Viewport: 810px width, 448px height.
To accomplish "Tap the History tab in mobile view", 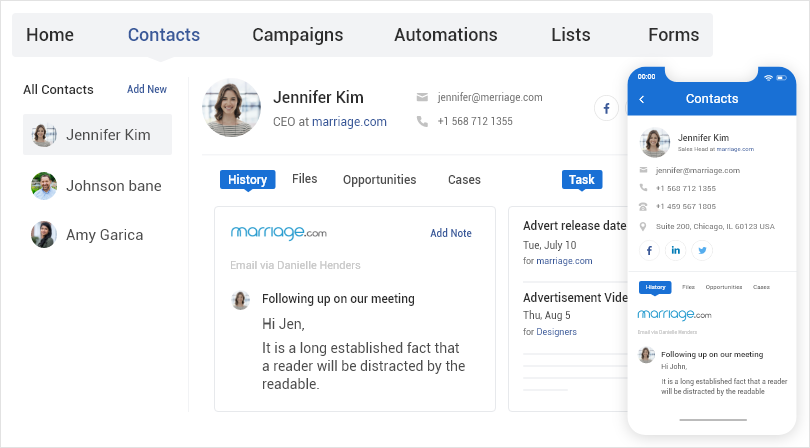I will click(655, 287).
